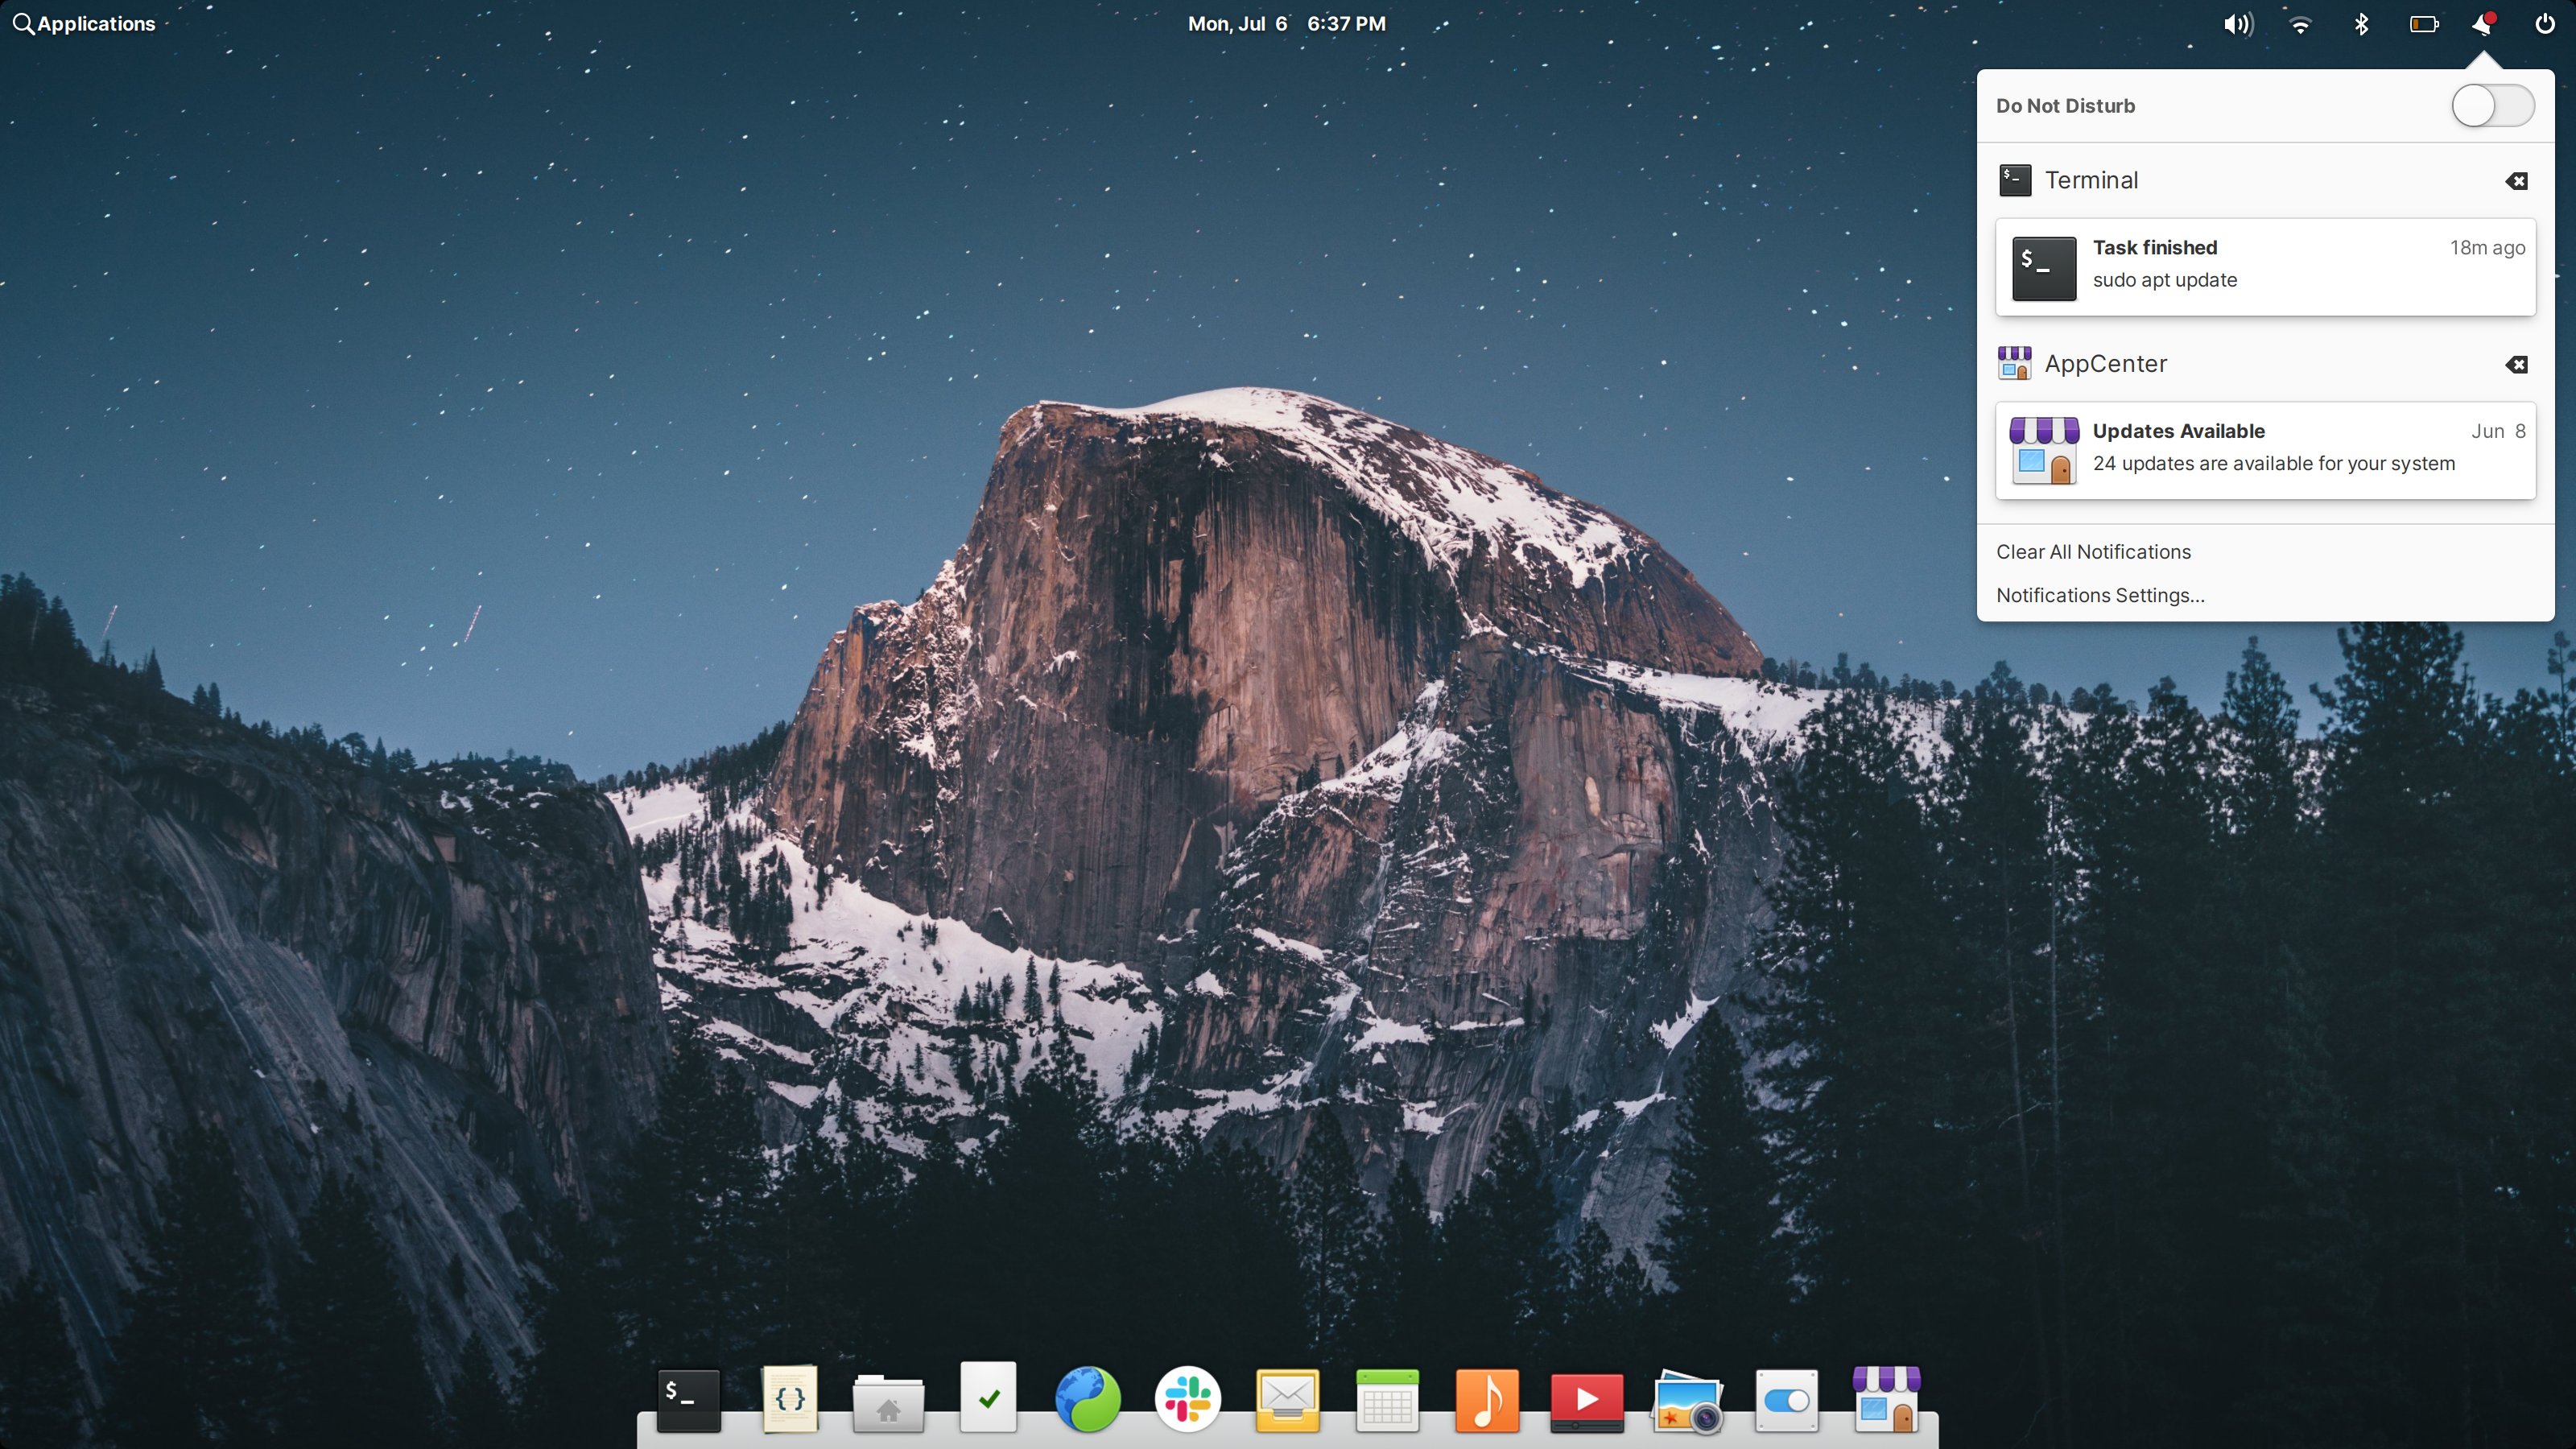The height and width of the screenshot is (1449, 2576).
Task: Open Files home folder in dock
Action: click(888, 1402)
